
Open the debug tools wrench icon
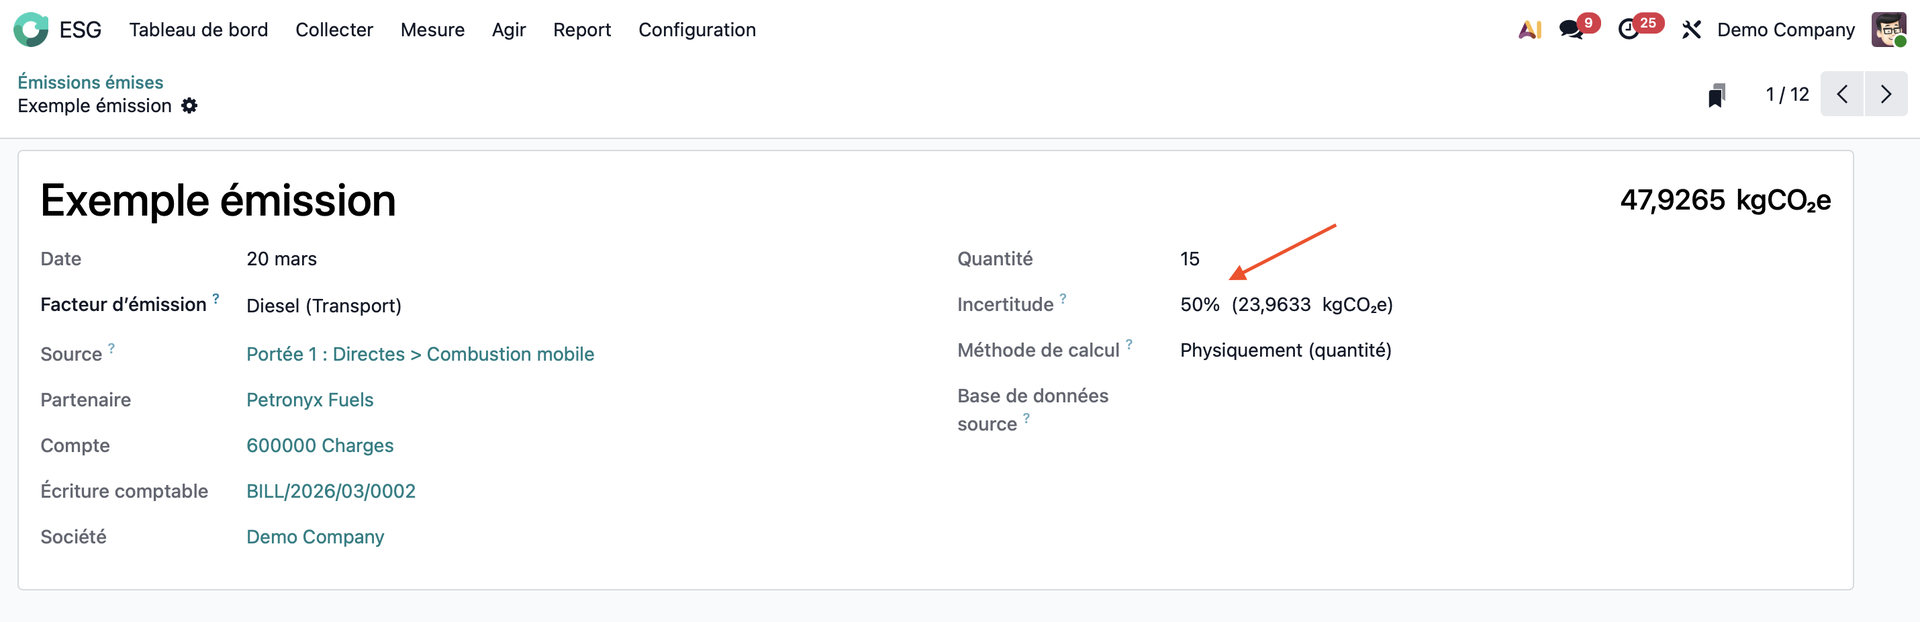pos(1691,30)
